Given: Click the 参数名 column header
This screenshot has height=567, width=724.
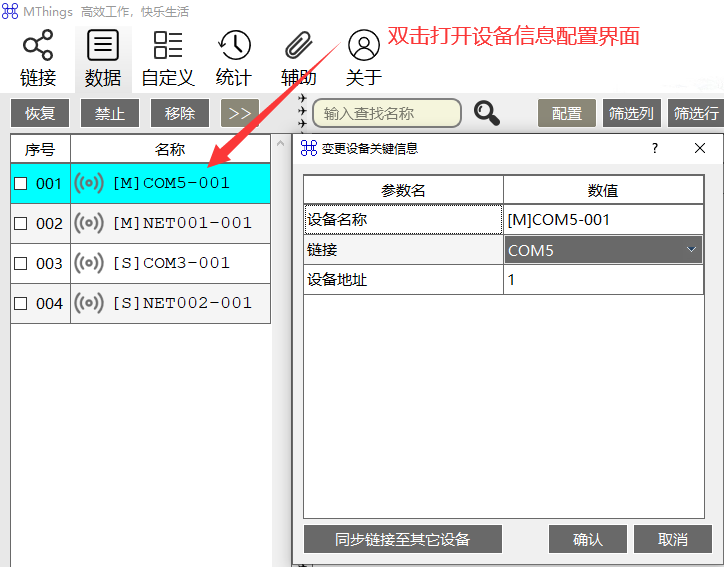Looking at the screenshot, I should tap(403, 190).
